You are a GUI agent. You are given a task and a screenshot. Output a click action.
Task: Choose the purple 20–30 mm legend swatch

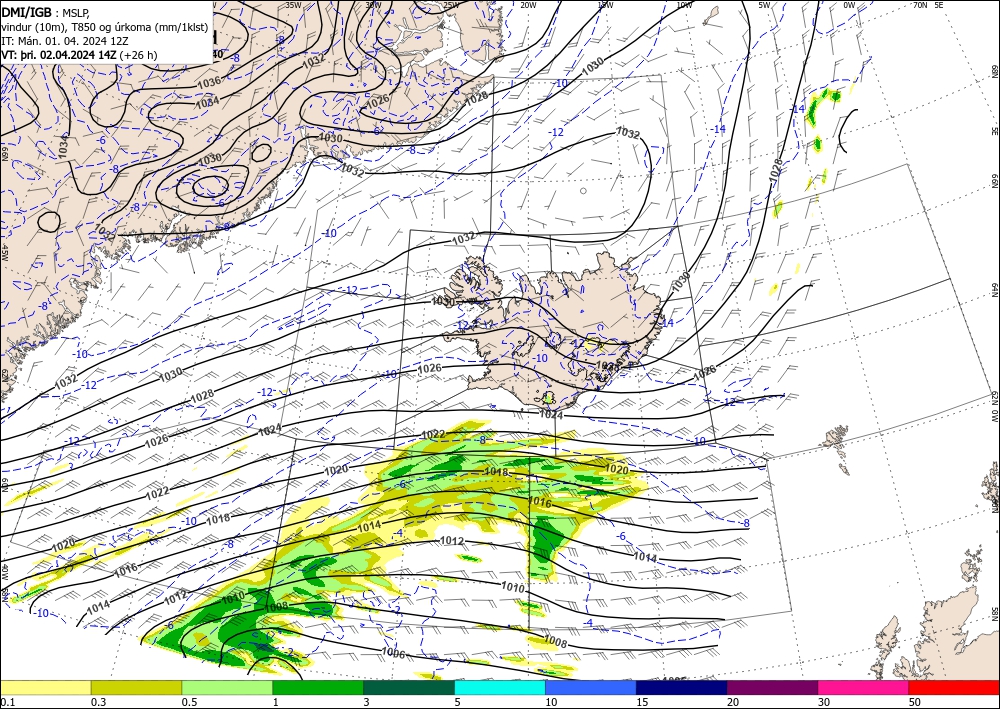tap(772, 687)
